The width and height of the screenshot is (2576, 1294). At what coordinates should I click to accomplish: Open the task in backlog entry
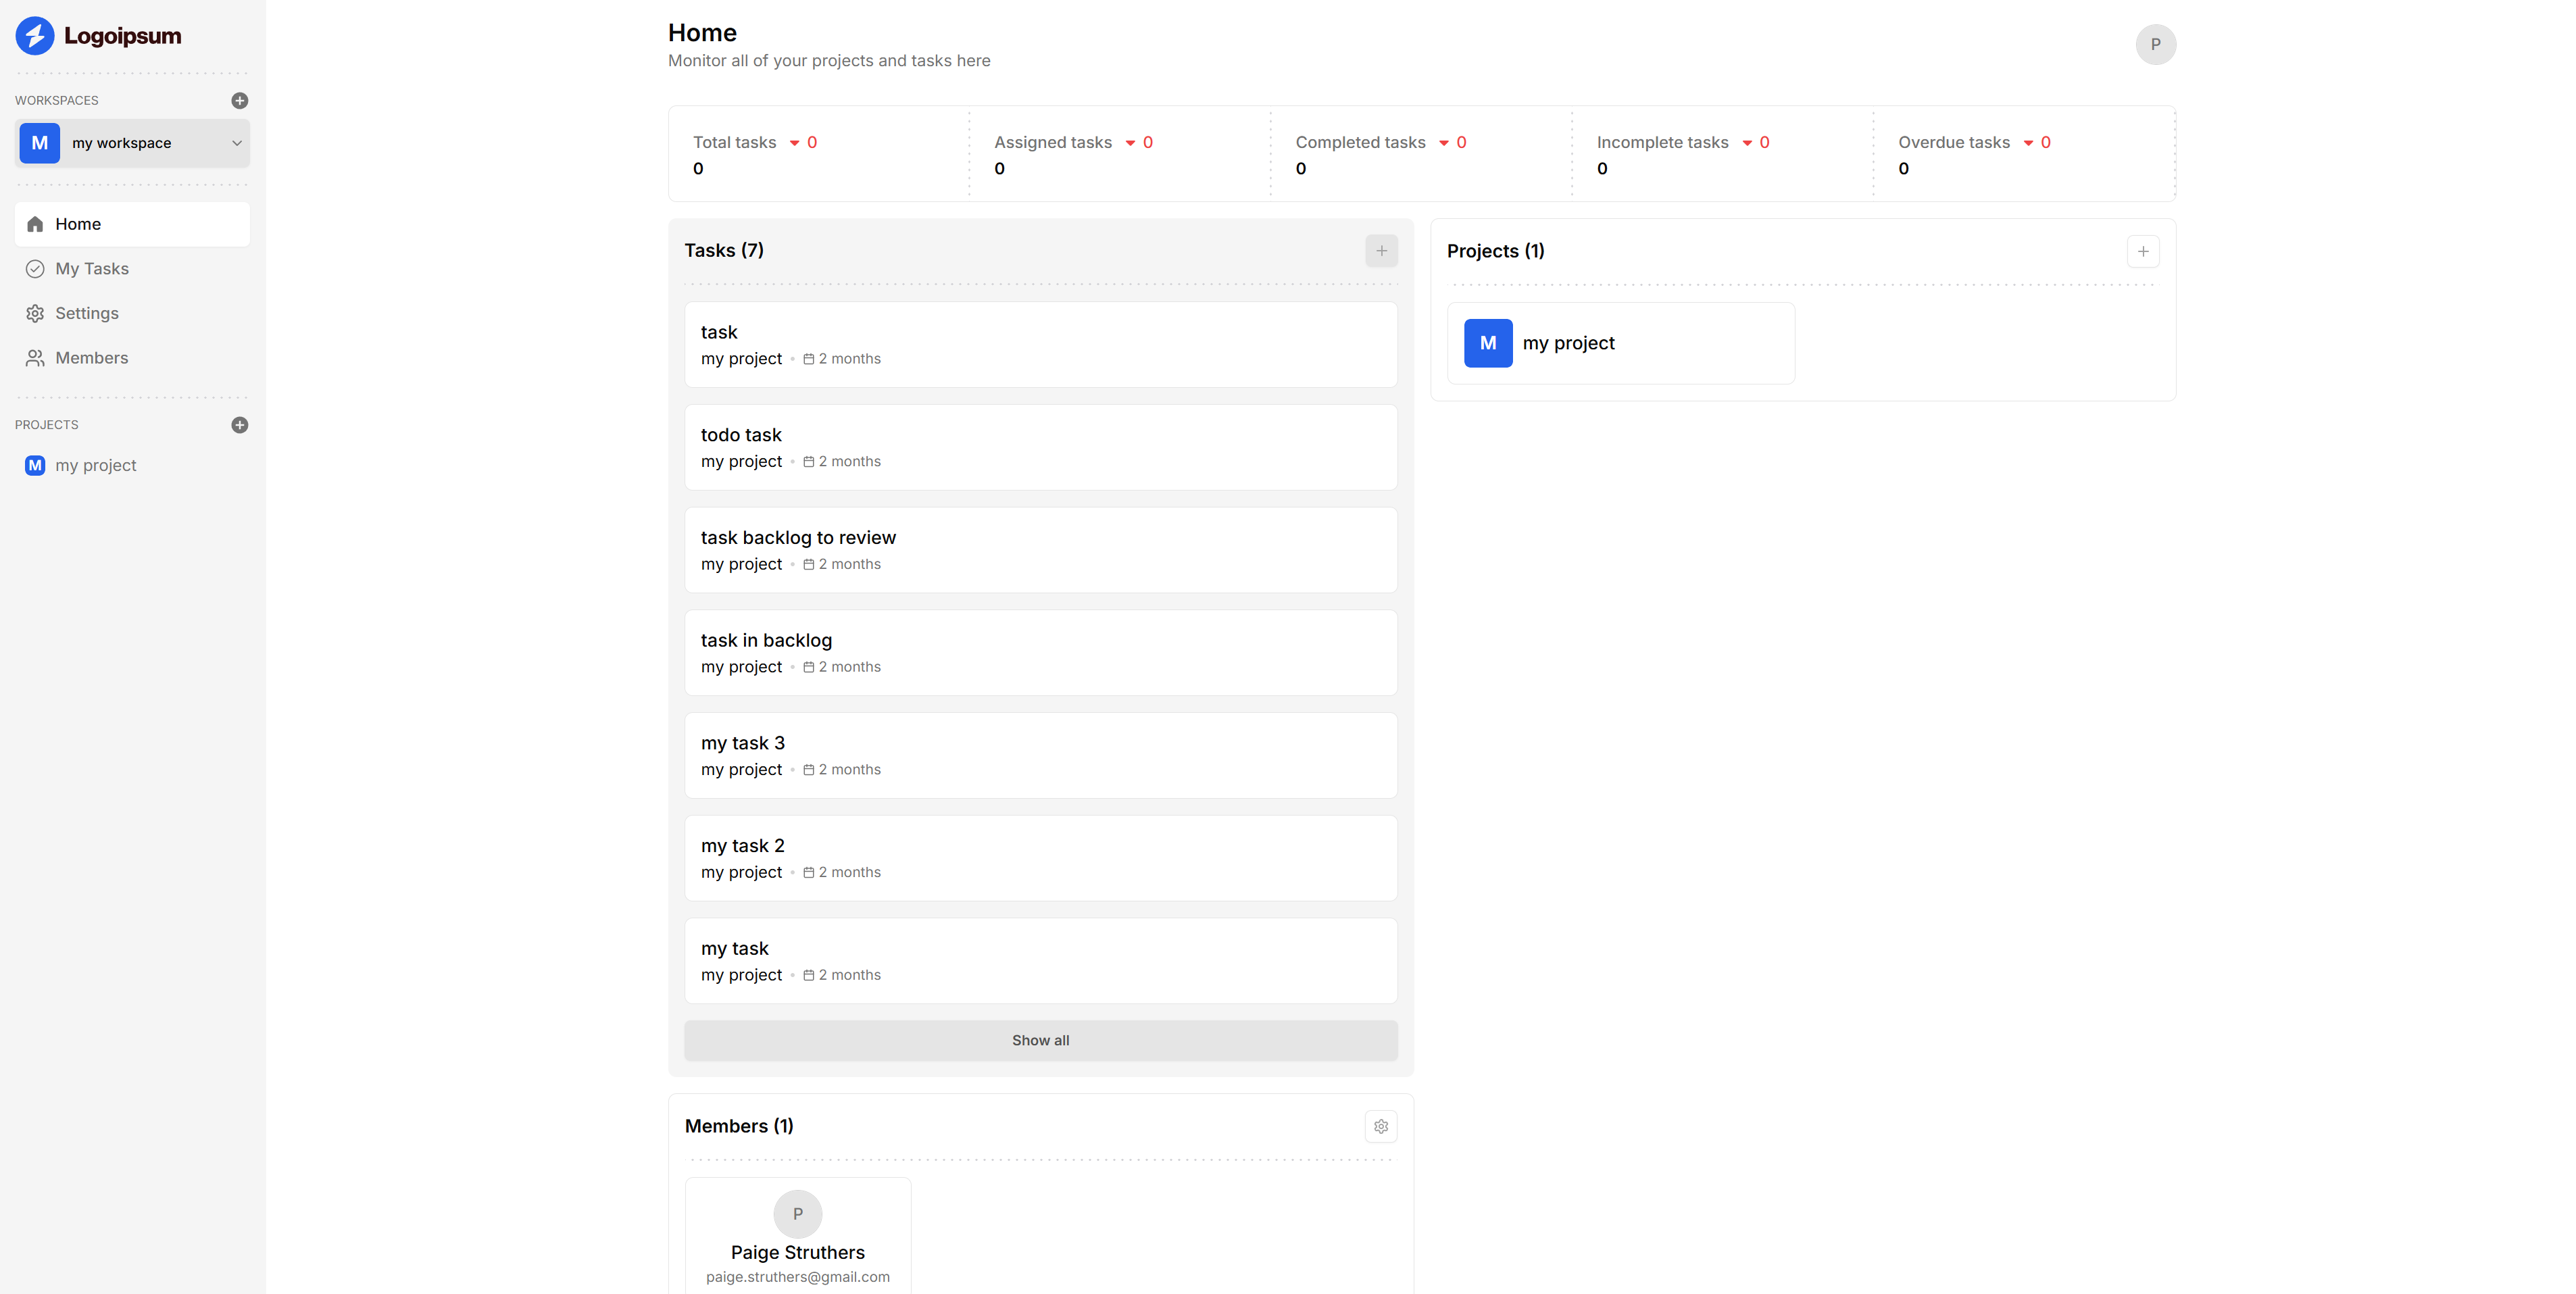[1040, 652]
